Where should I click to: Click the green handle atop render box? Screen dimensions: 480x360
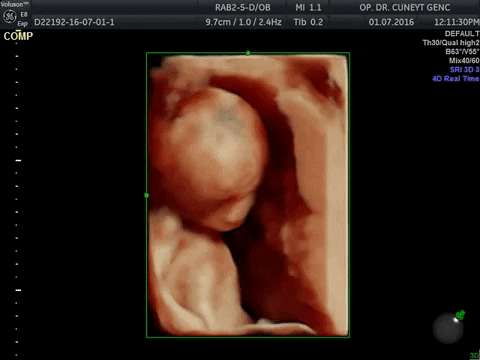pyautogui.click(x=248, y=53)
